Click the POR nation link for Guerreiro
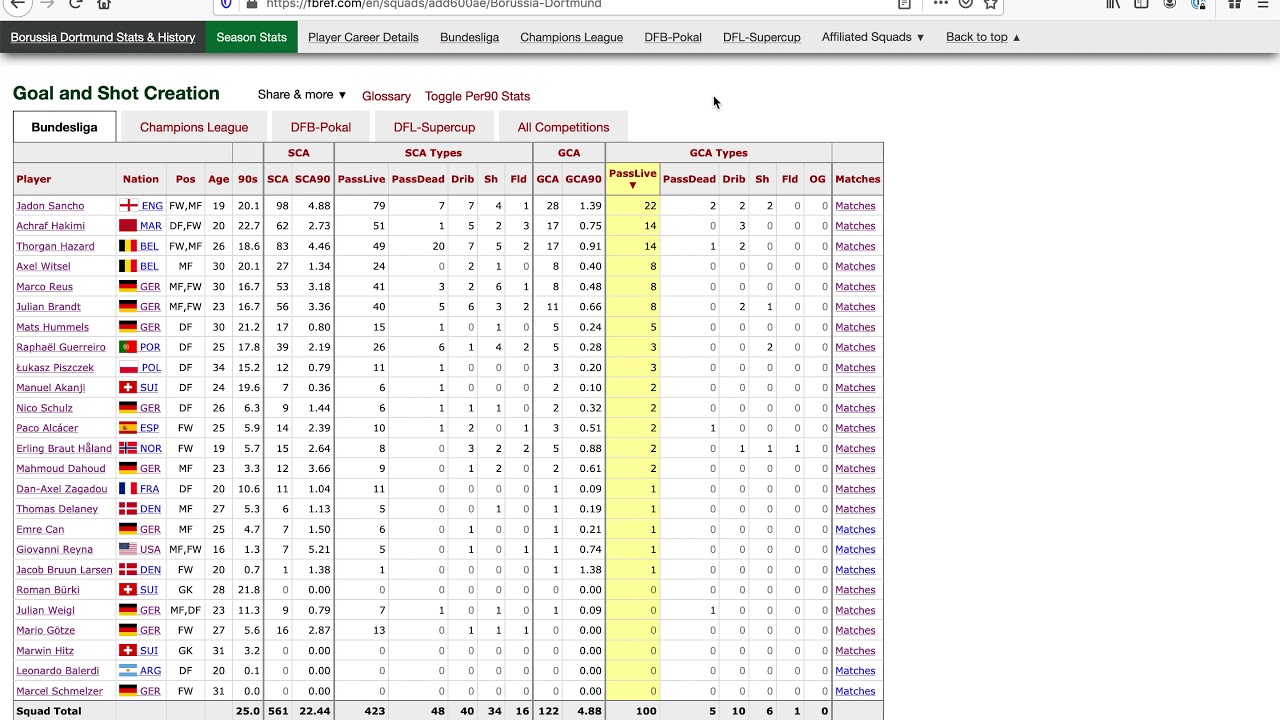The width and height of the screenshot is (1280, 720). [x=150, y=347]
